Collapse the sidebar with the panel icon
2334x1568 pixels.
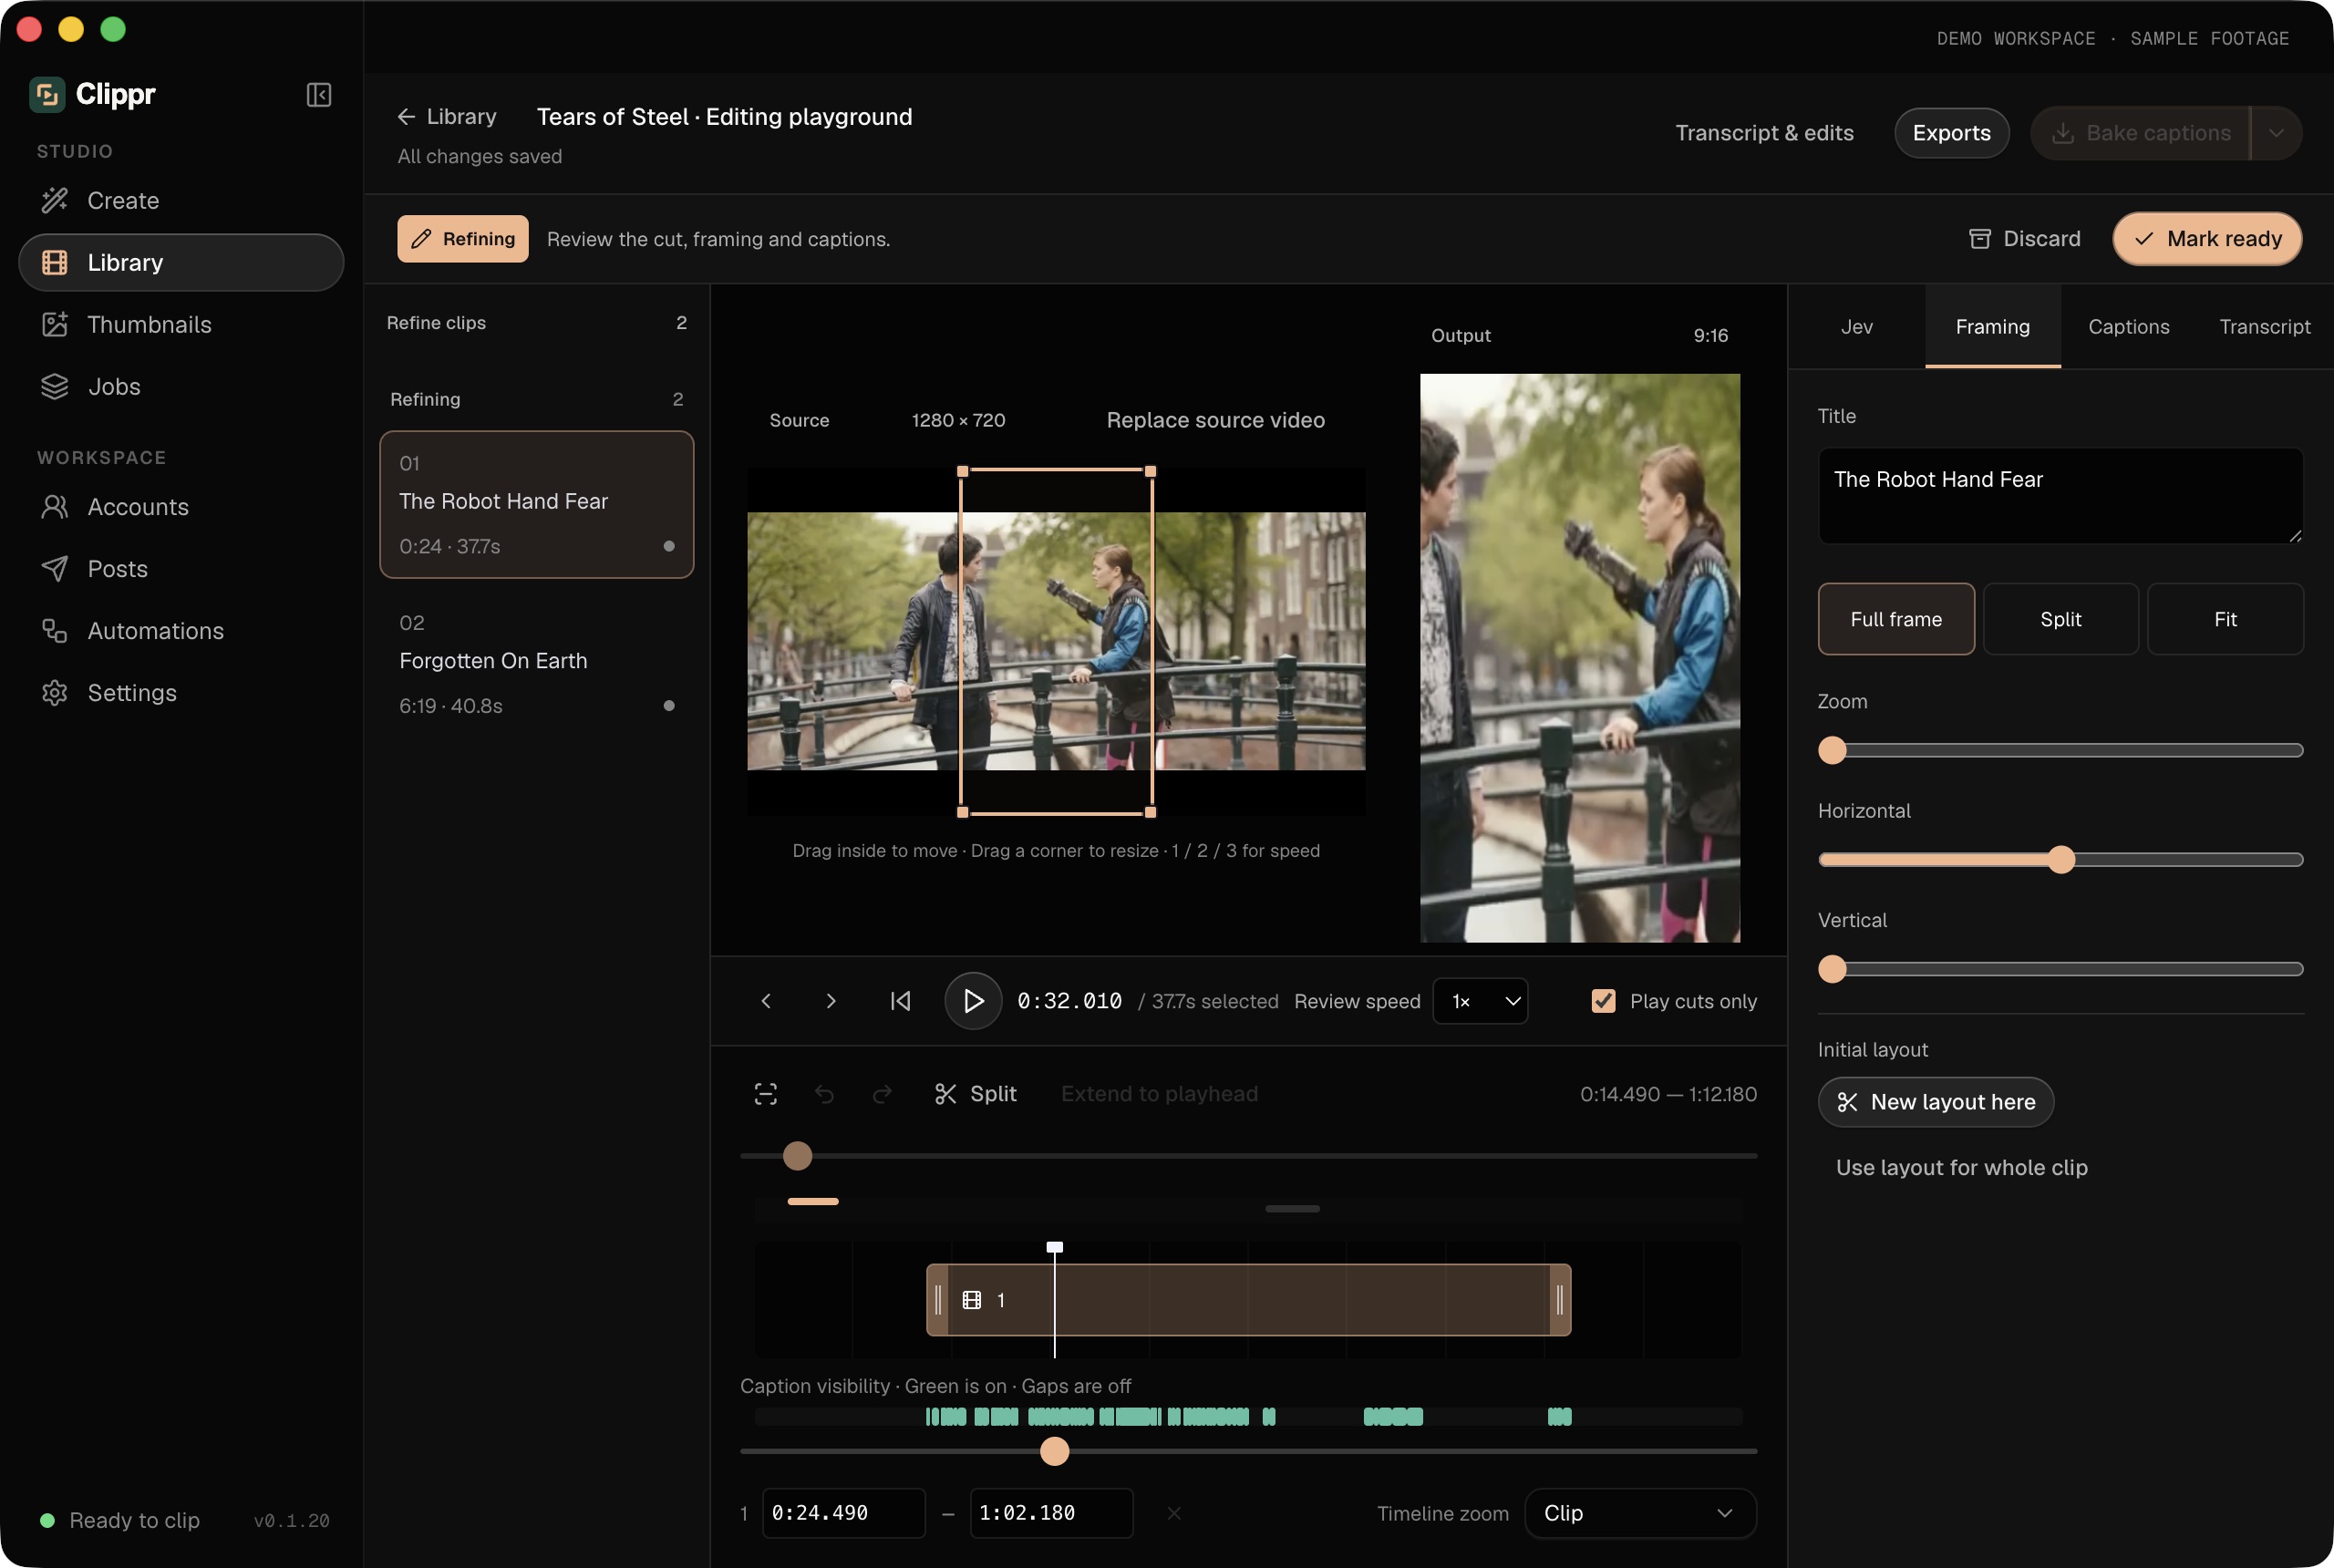319,95
